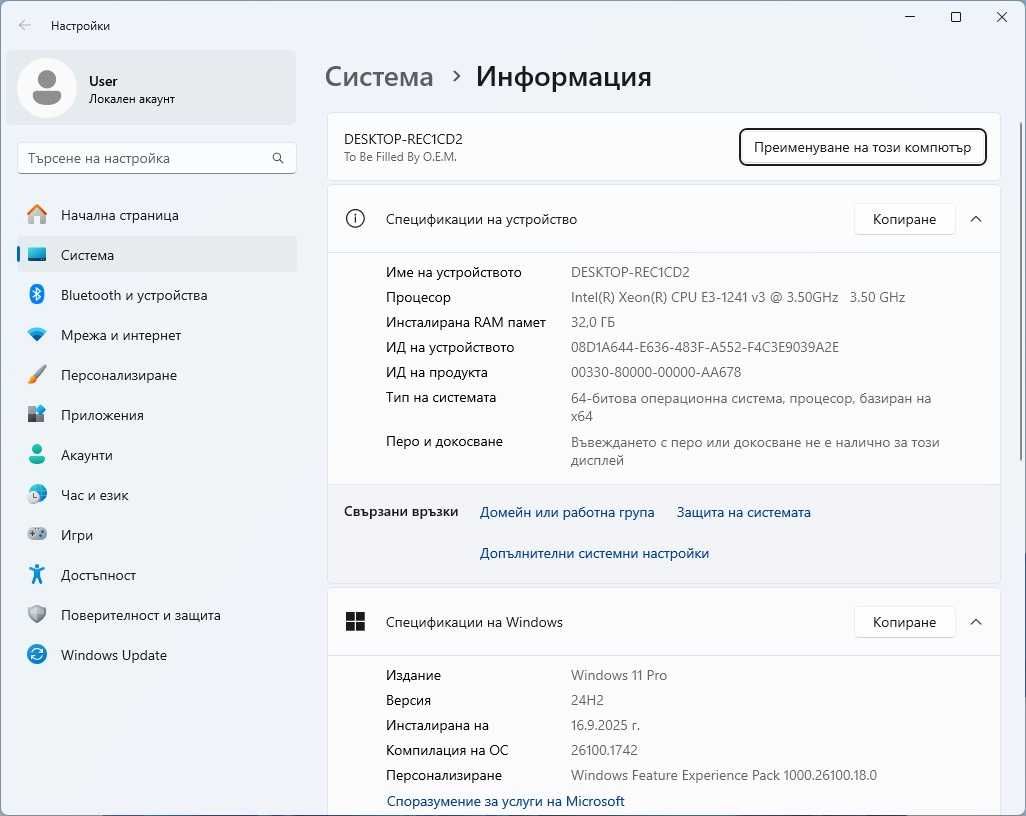Go to Мрежа и интернет settings

tap(157, 335)
